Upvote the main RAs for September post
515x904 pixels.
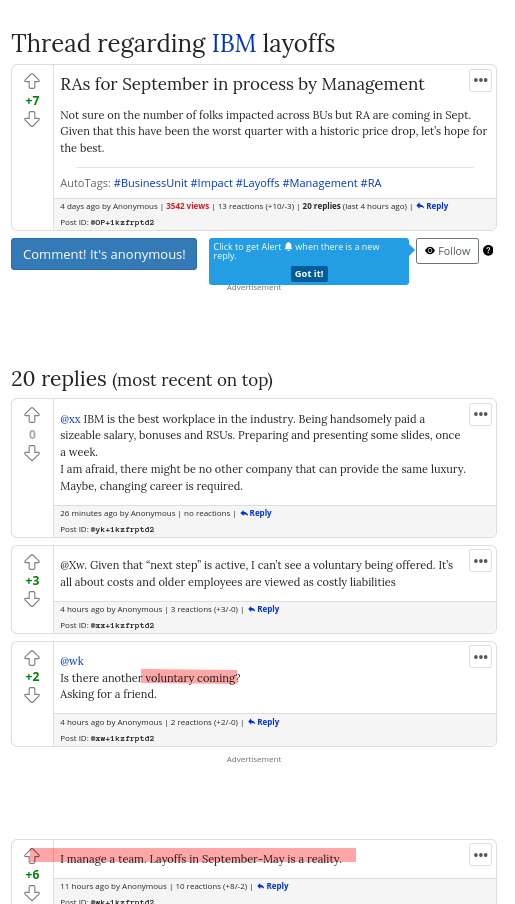coord(32,81)
